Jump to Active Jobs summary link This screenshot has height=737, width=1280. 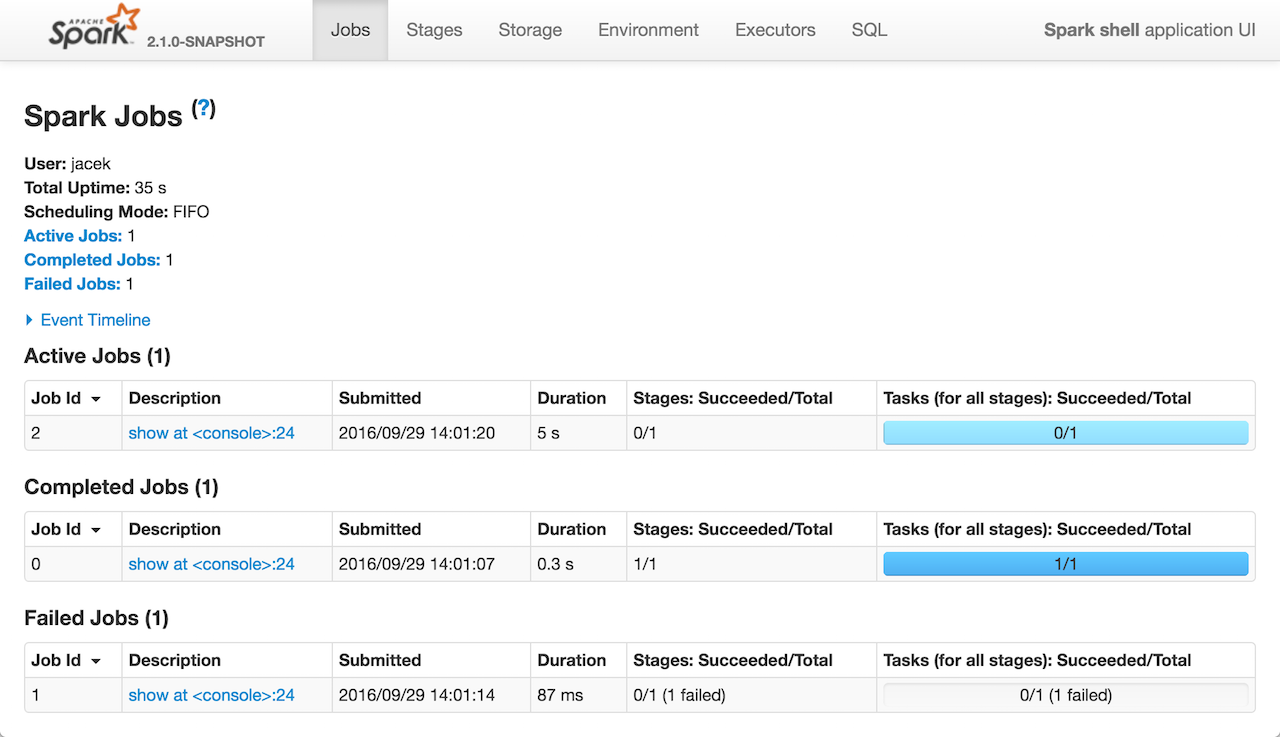73,236
